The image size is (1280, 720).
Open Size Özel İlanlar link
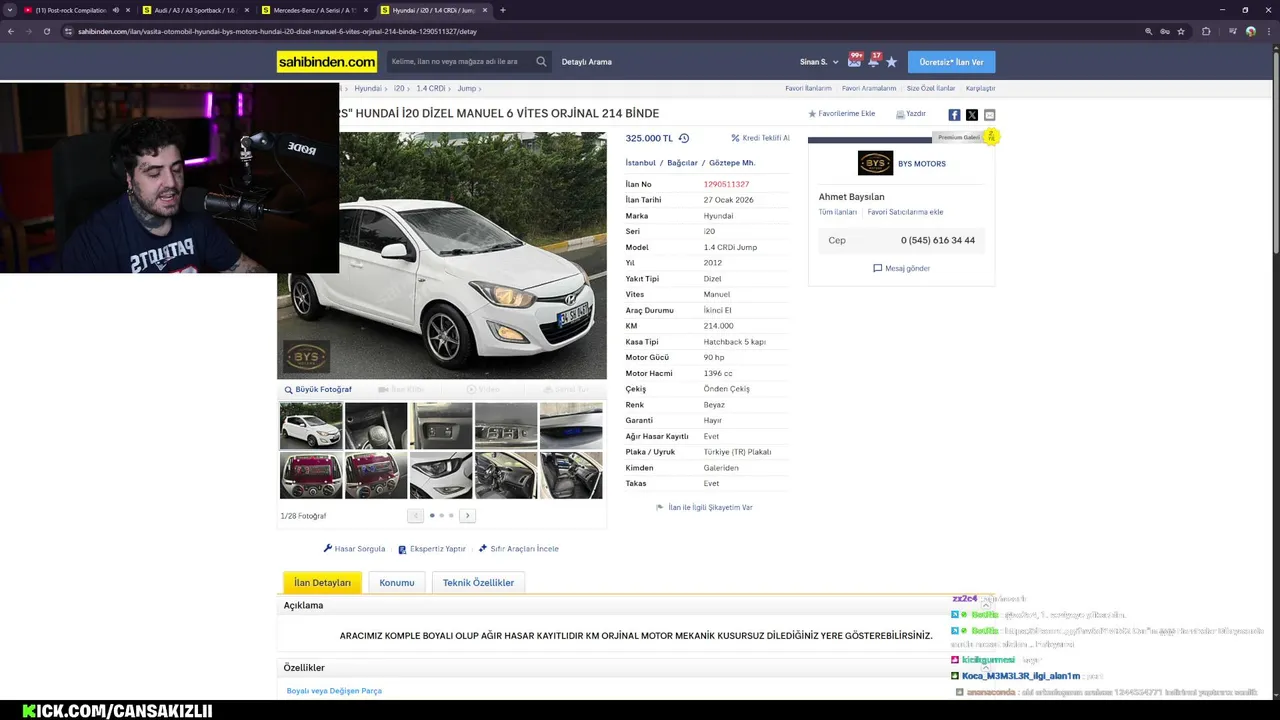point(931,89)
